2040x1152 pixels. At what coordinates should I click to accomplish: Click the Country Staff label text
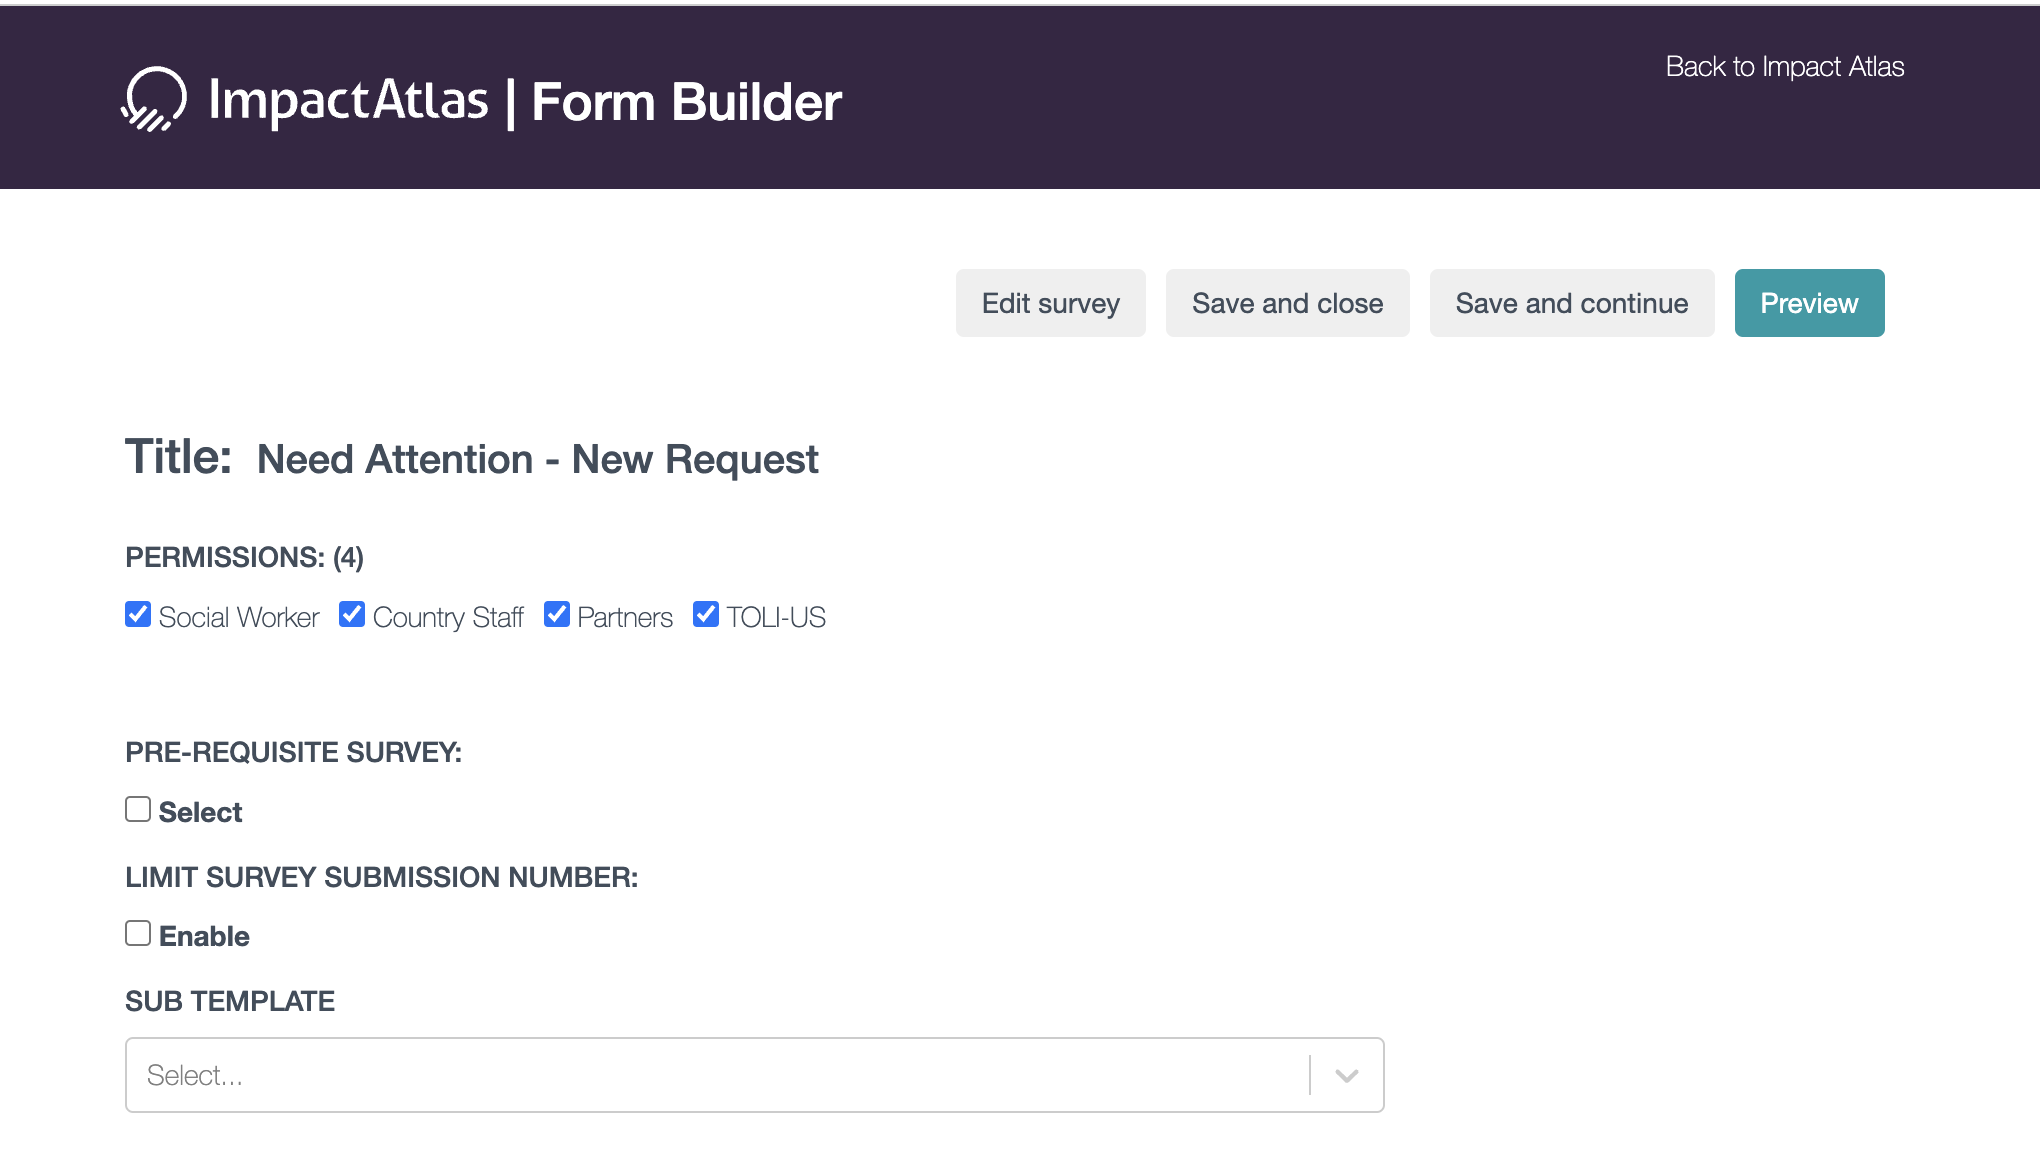click(448, 617)
